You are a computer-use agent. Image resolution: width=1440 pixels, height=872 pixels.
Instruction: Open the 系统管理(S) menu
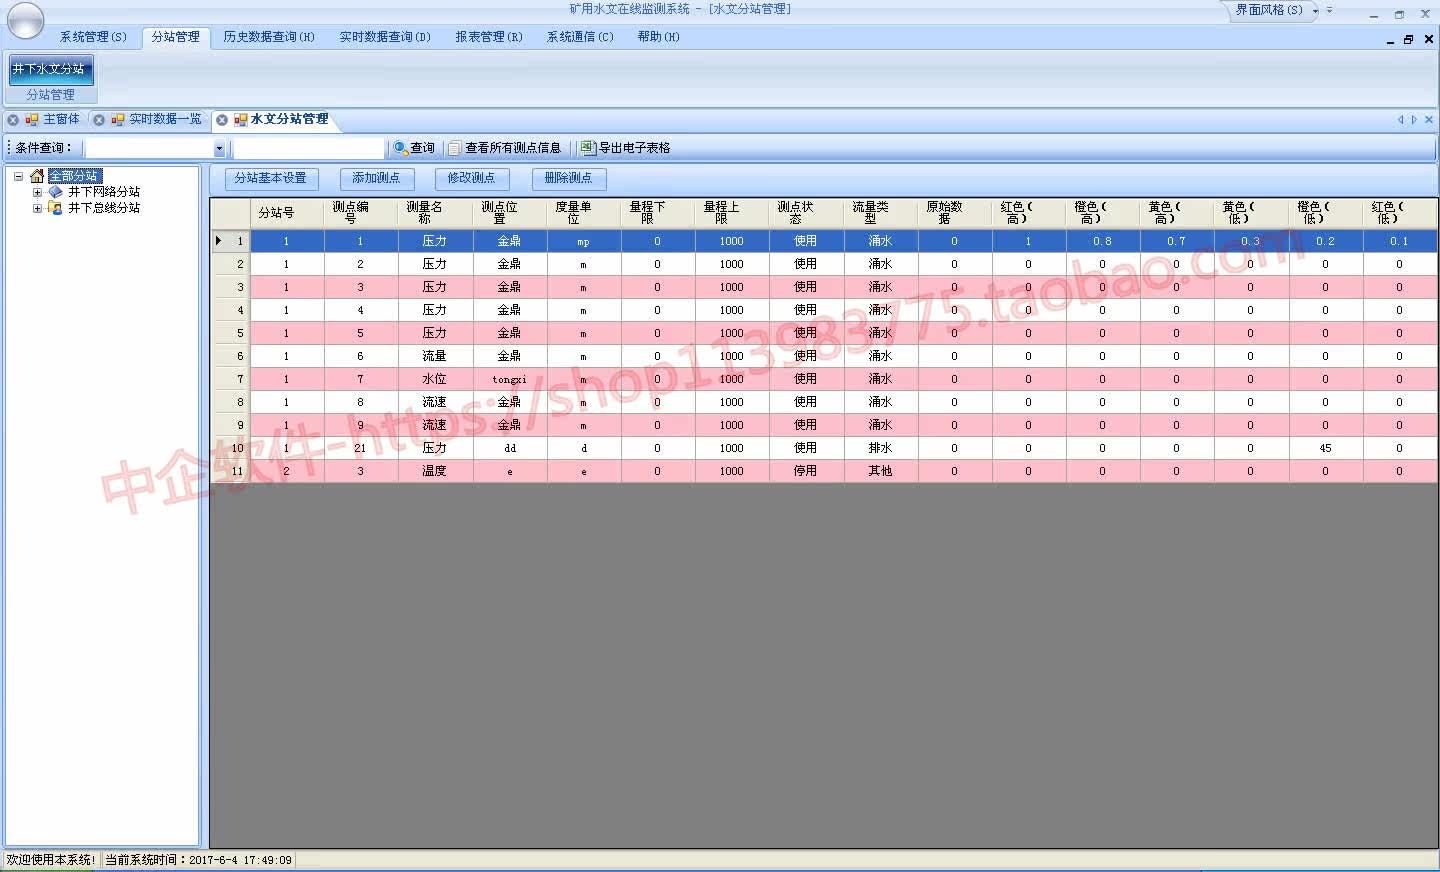[93, 37]
